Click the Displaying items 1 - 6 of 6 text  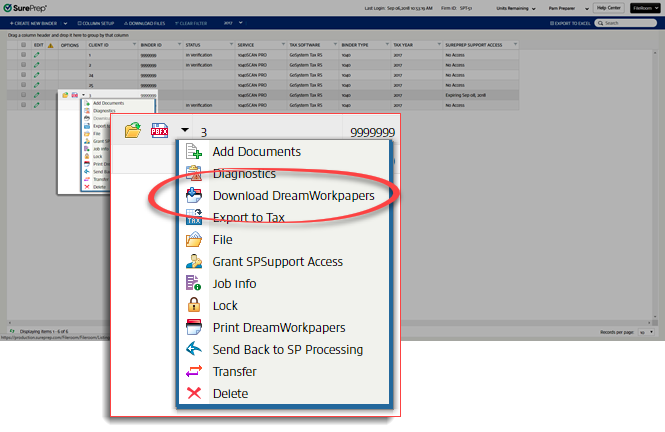(44, 332)
